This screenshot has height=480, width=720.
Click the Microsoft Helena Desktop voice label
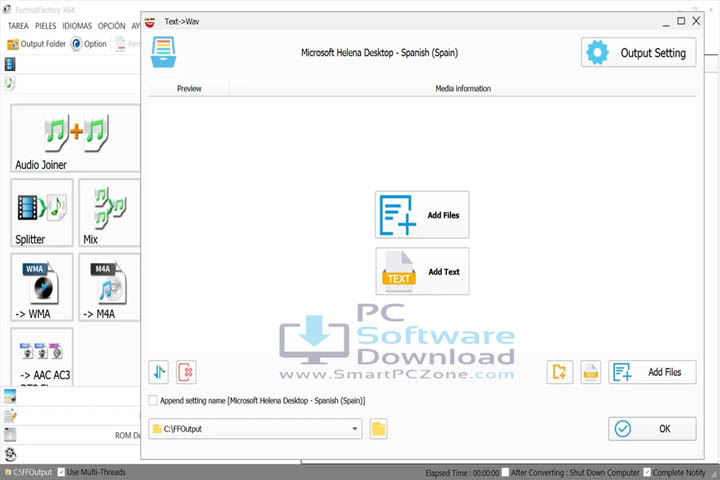pyautogui.click(x=379, y=53)
